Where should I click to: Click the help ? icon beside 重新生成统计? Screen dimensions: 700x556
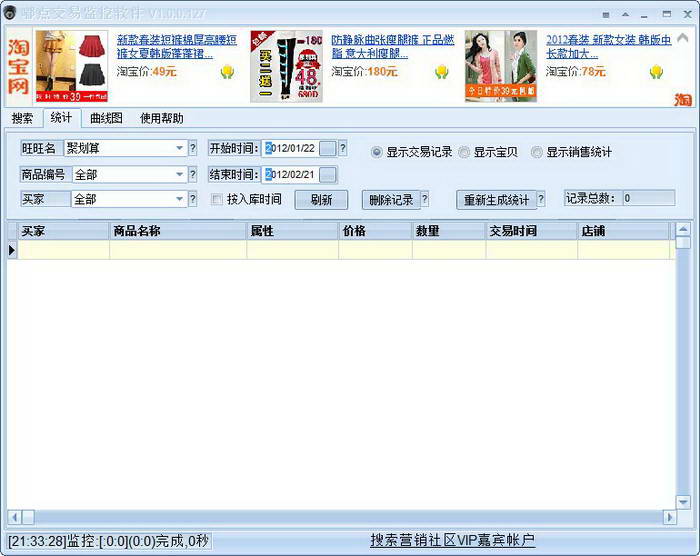[541, 199]
